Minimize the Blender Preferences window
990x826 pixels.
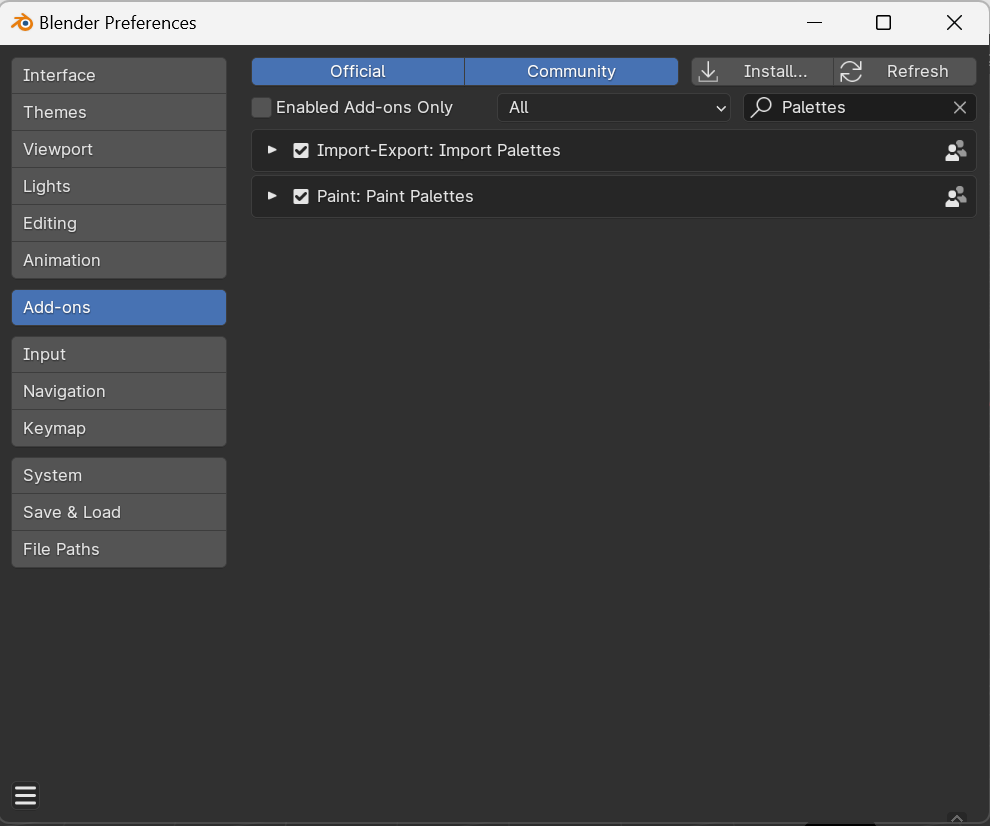(814, 23)
